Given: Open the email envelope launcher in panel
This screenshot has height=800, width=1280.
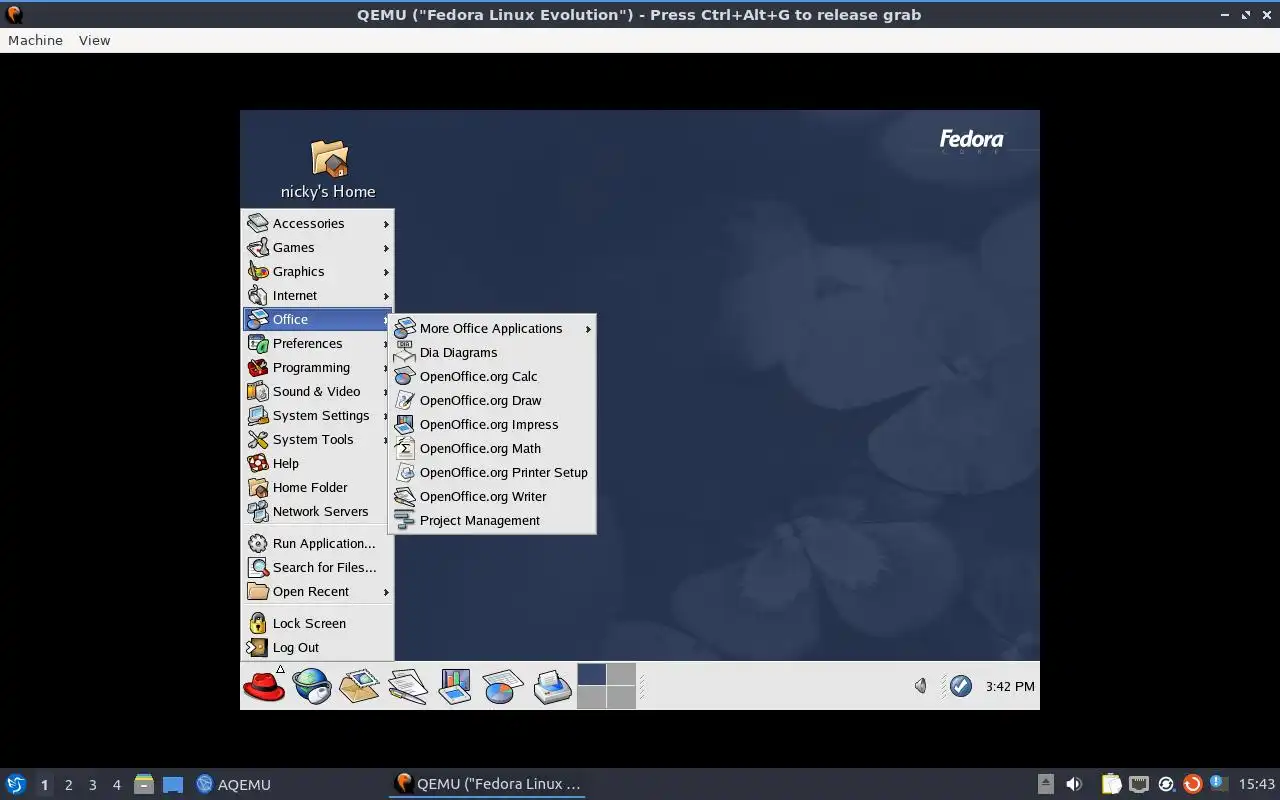Looking at the screenshot, I should click(359, 686).
